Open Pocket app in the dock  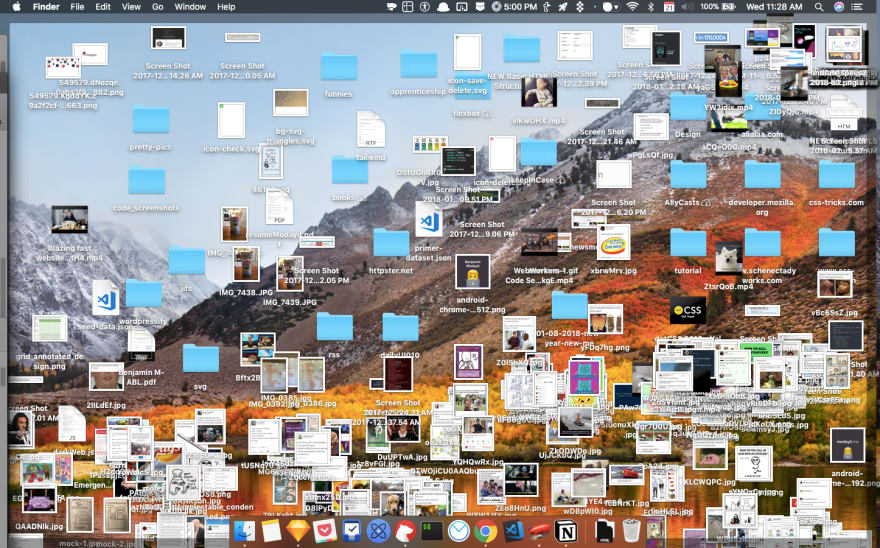pyautogui.click(x=324, y=532)
